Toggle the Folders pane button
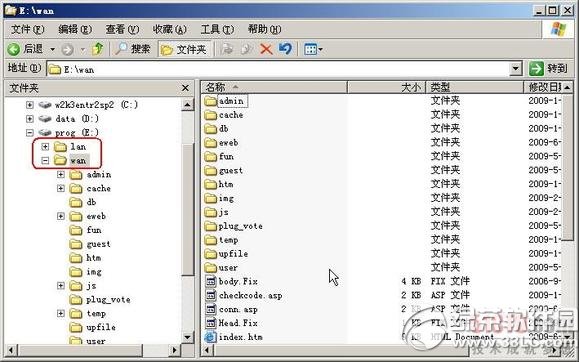579x362 pixels. tap(184, 49)
